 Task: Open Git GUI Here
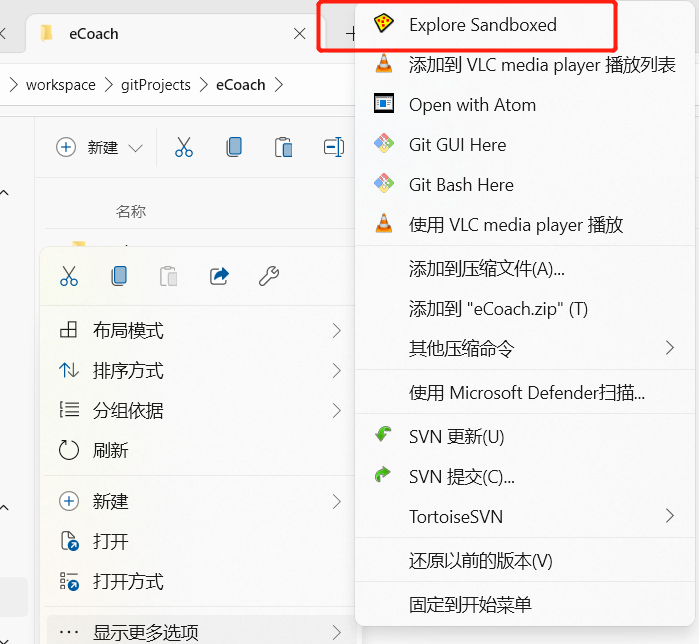tap(457, 145)
